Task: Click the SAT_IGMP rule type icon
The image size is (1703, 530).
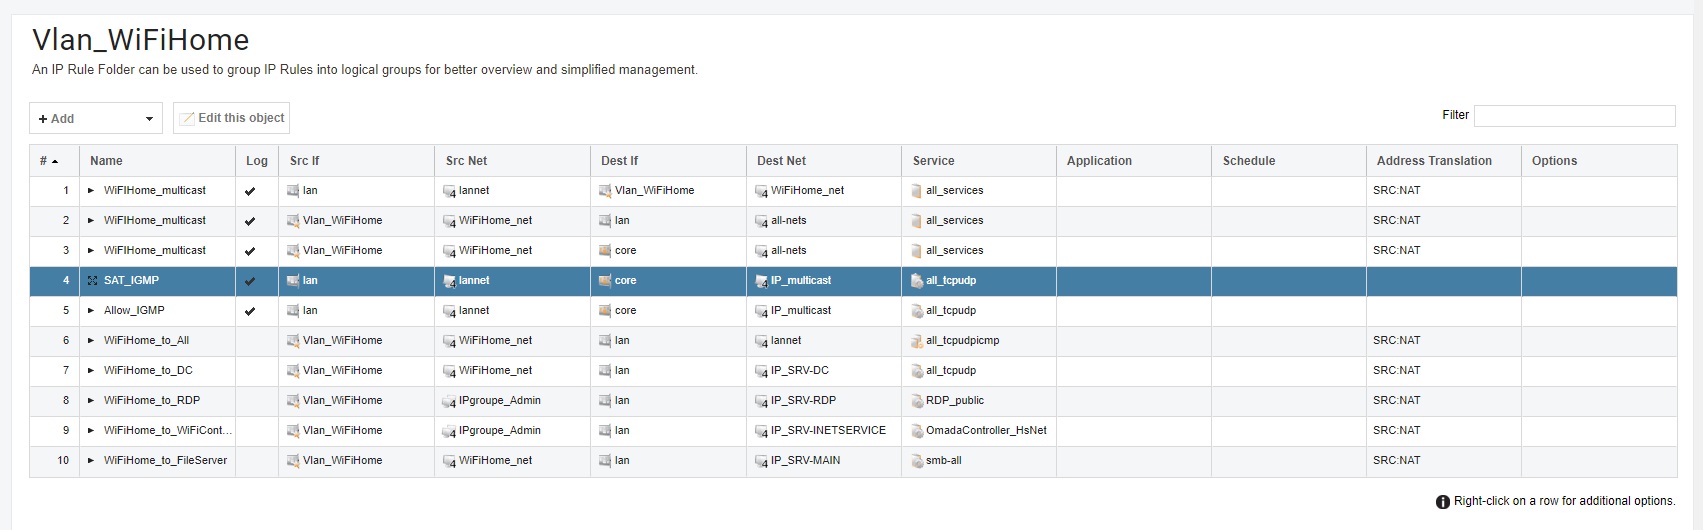Action: 92,281
